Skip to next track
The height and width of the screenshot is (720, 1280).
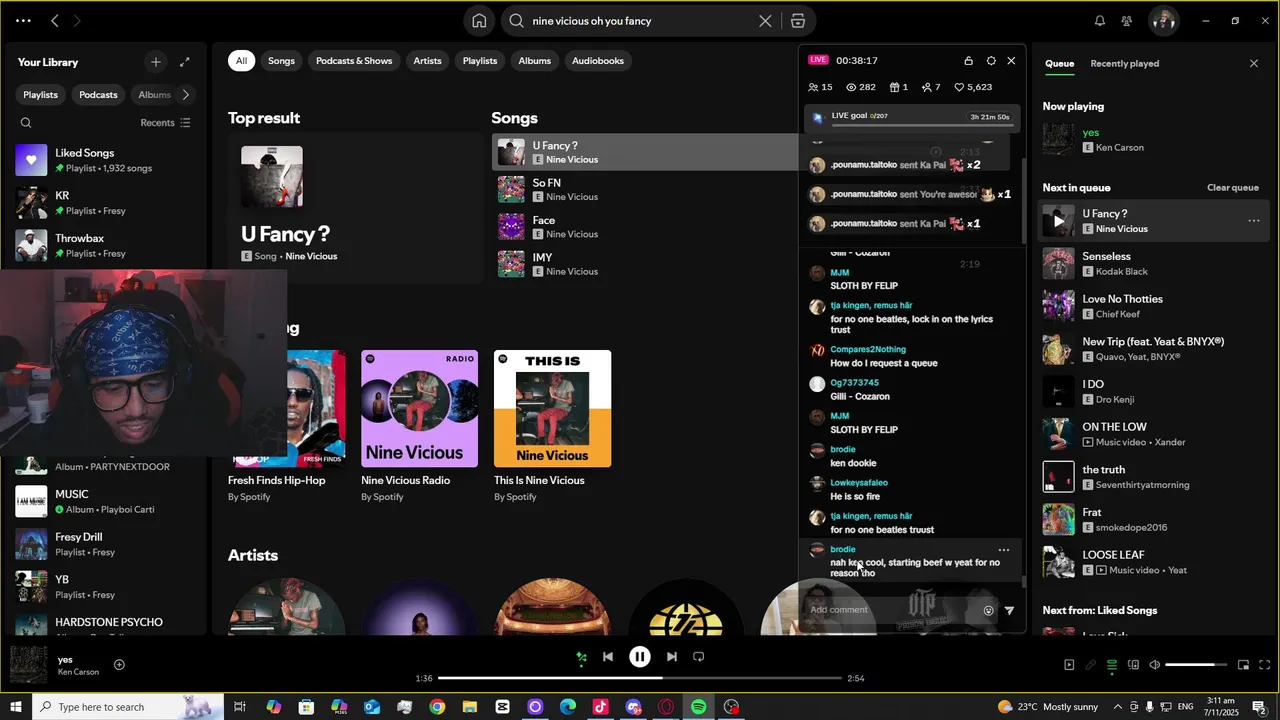pos(672,657)
